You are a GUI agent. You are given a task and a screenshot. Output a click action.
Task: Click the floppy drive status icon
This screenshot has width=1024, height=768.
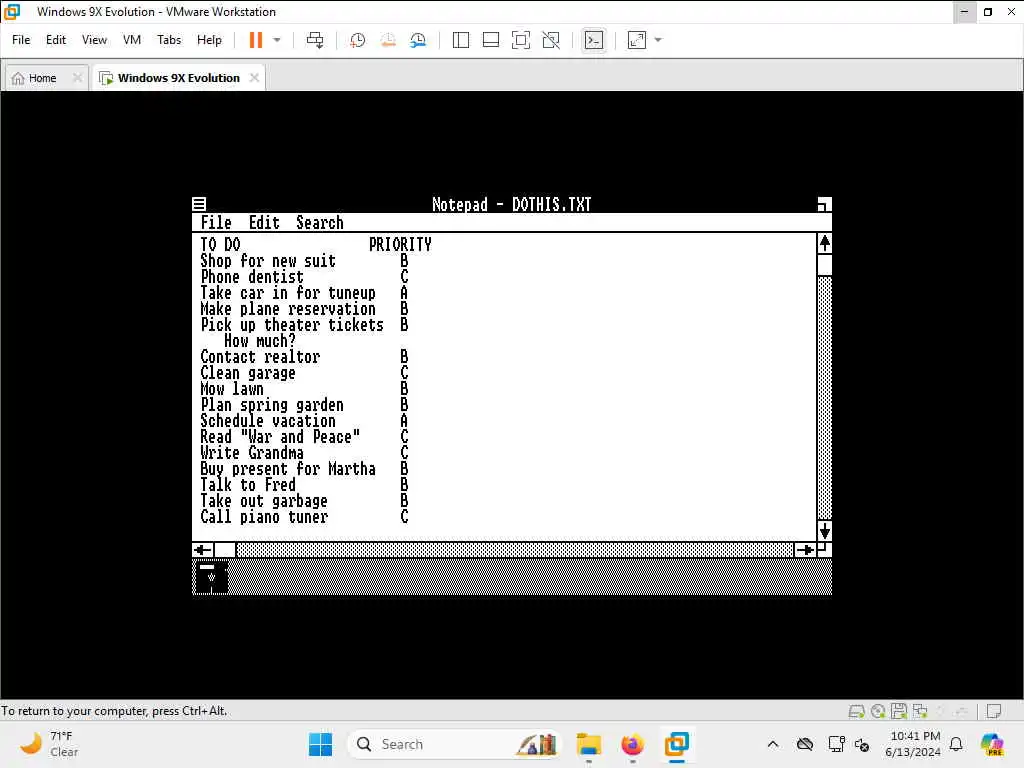pos(899,711)
